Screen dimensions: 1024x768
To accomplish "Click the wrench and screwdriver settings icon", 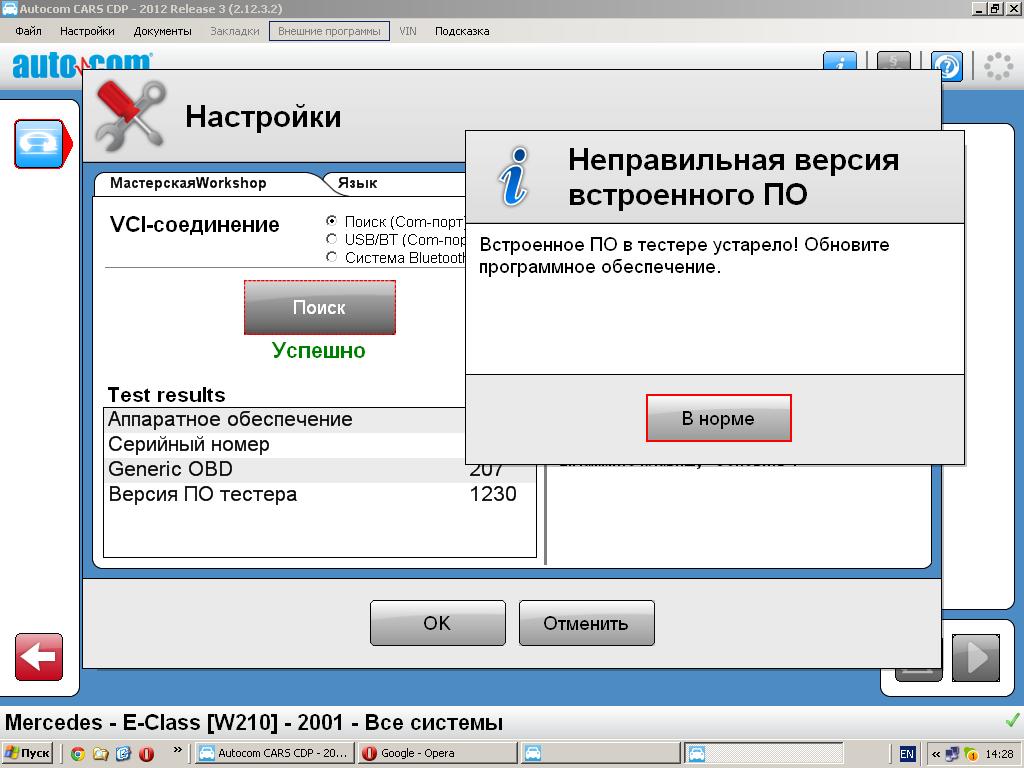I will click(x=129, y=115).
